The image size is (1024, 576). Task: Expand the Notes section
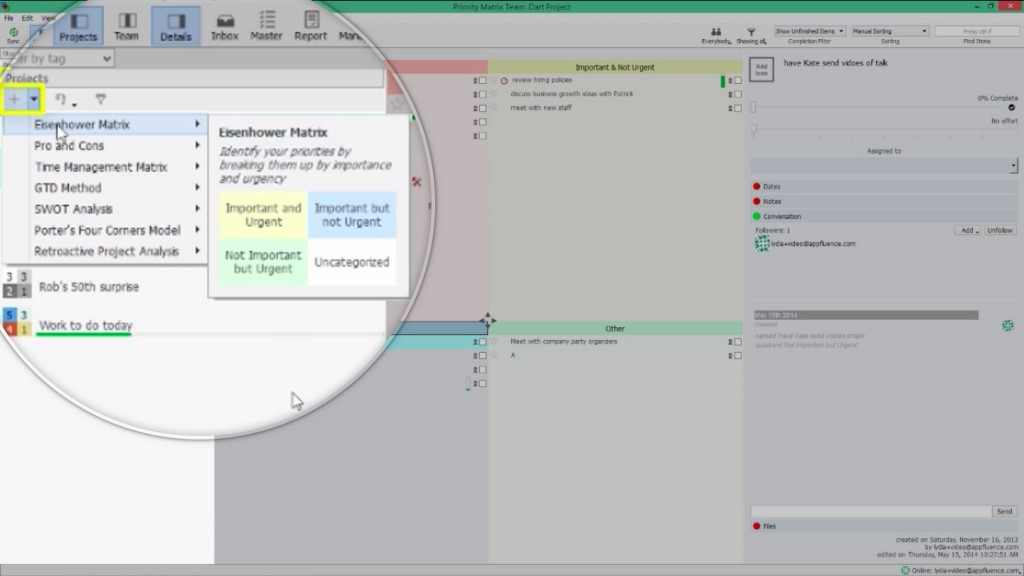tap(884, 202)
